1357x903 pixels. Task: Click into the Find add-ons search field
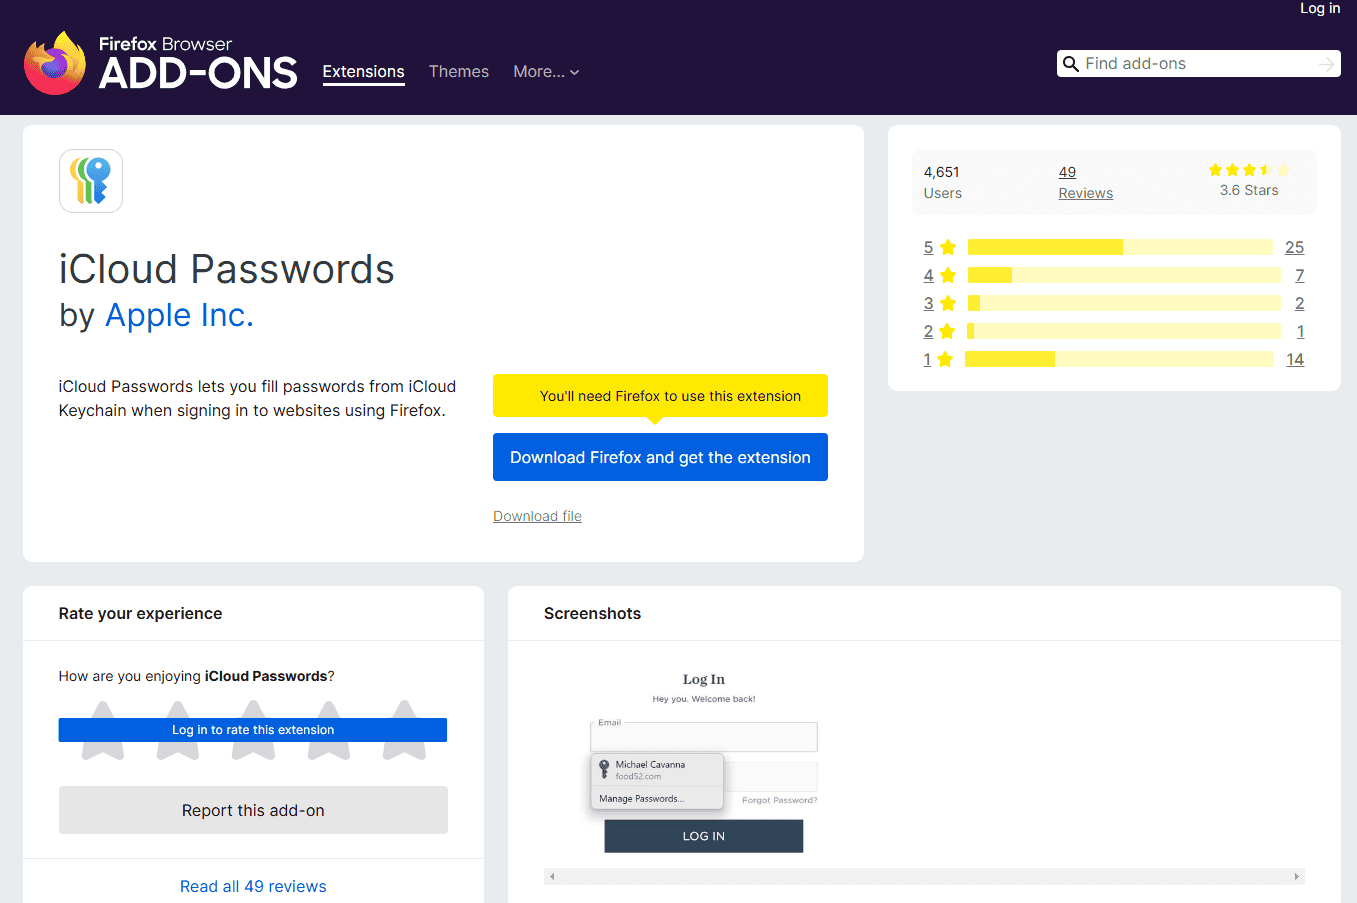click(1198, 64)
